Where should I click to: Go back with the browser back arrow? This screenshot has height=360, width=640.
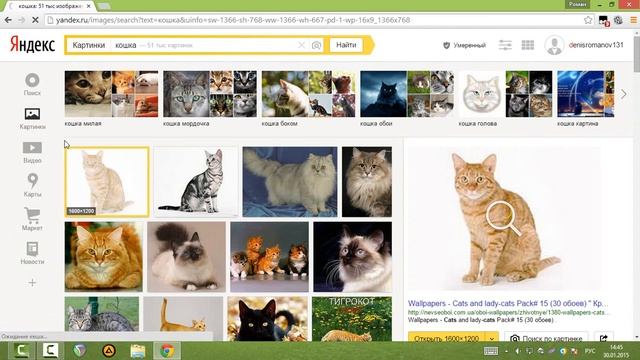8,20
